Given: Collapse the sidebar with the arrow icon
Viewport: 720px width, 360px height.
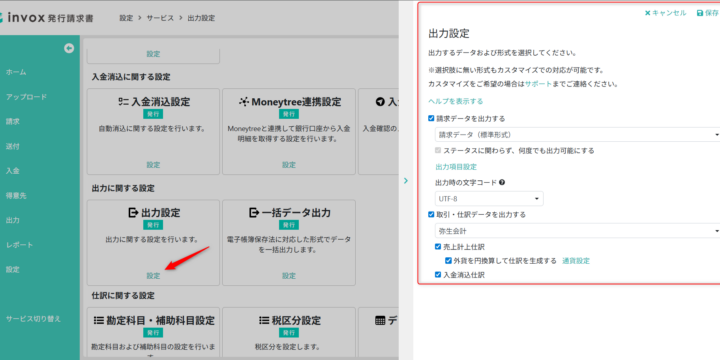Looking at the screenshot, I should pyautogui.click(x=69, y=48).
